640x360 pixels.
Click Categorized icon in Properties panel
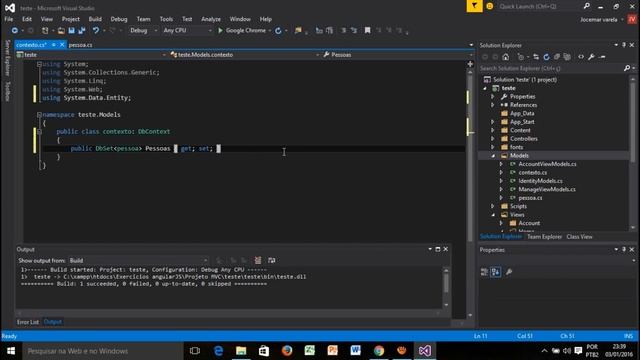coord(484,272)
